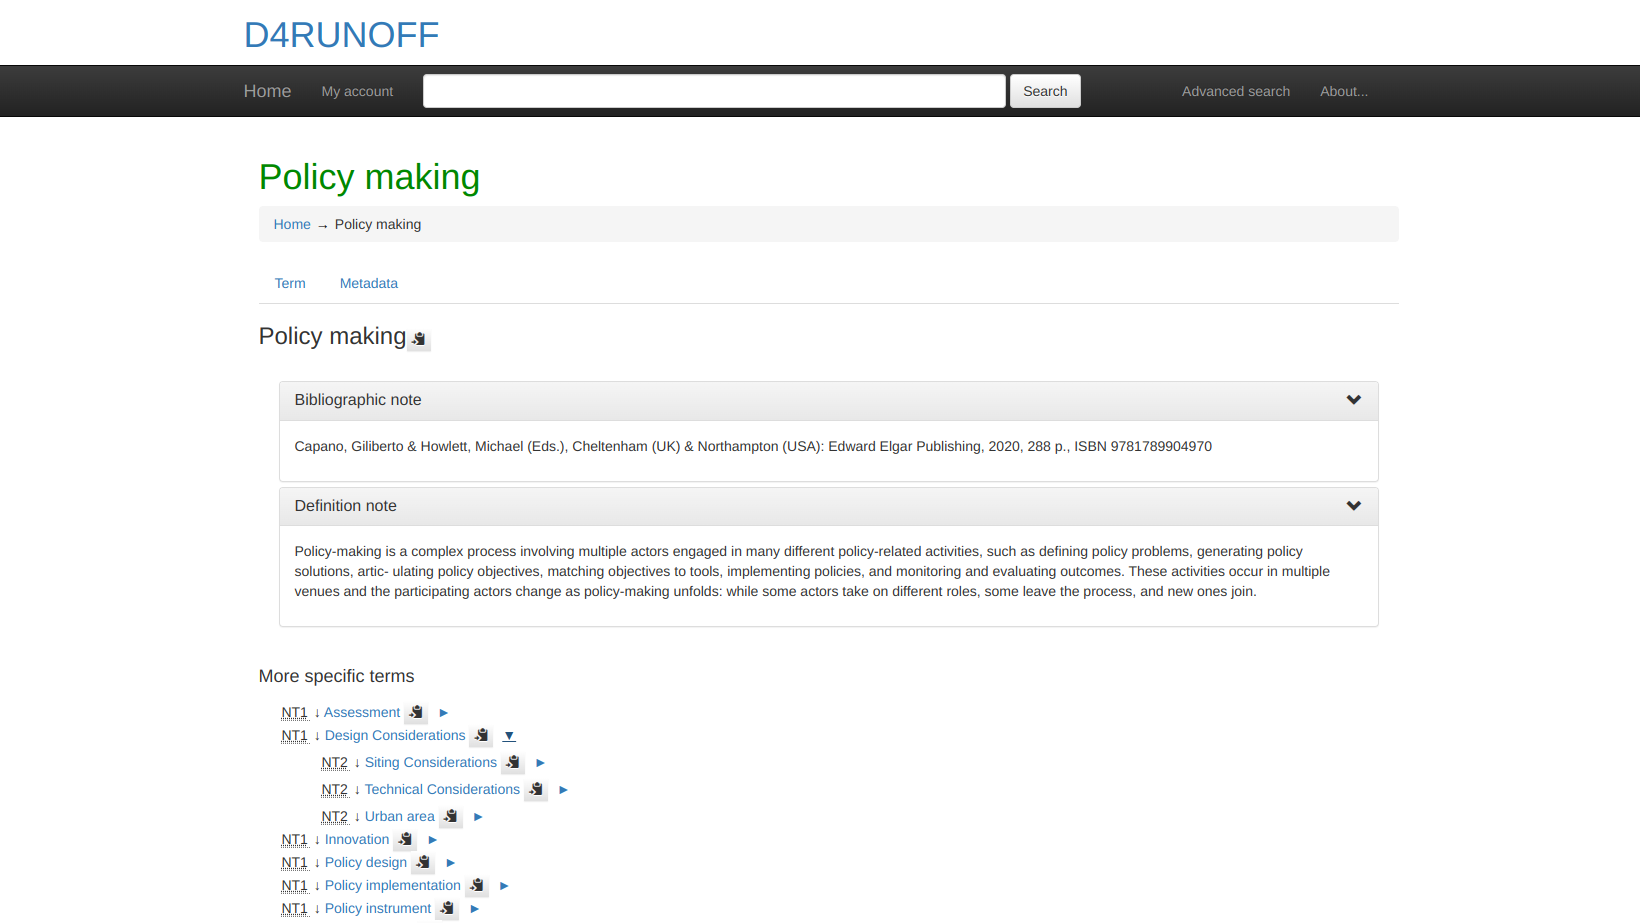This screenshot has height=923, width=1640.
Task: Copy the Innovation term using clipboard icon
Action: pyautogui.click(x=405, y=840)
